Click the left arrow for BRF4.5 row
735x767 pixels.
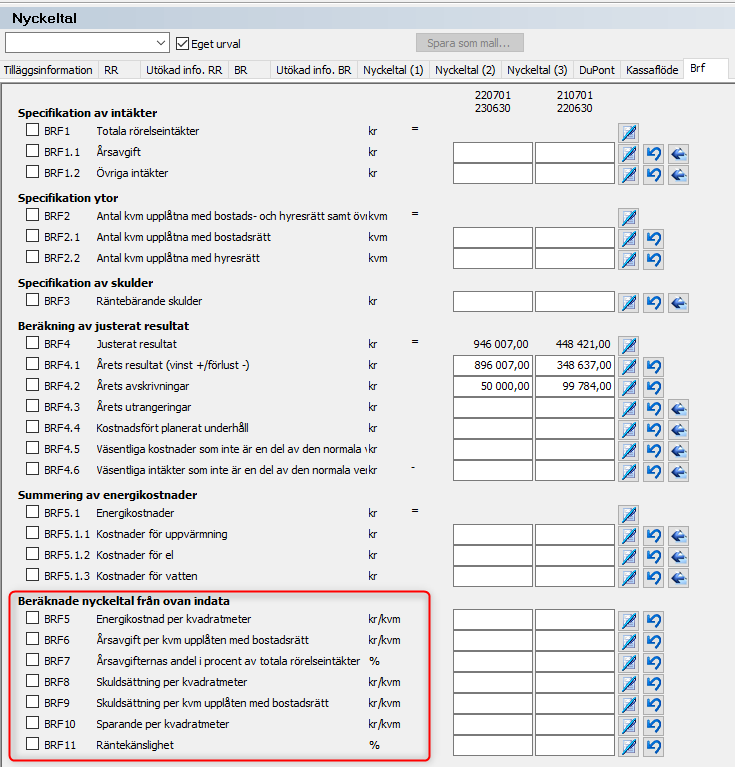[678, 451]
